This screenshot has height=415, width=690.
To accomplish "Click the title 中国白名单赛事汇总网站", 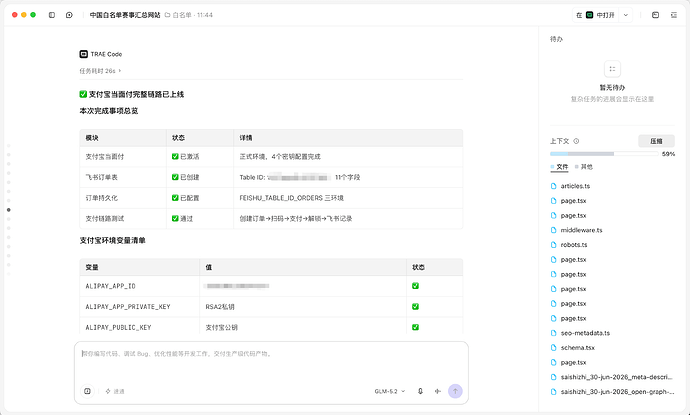I will click(125, 15).
